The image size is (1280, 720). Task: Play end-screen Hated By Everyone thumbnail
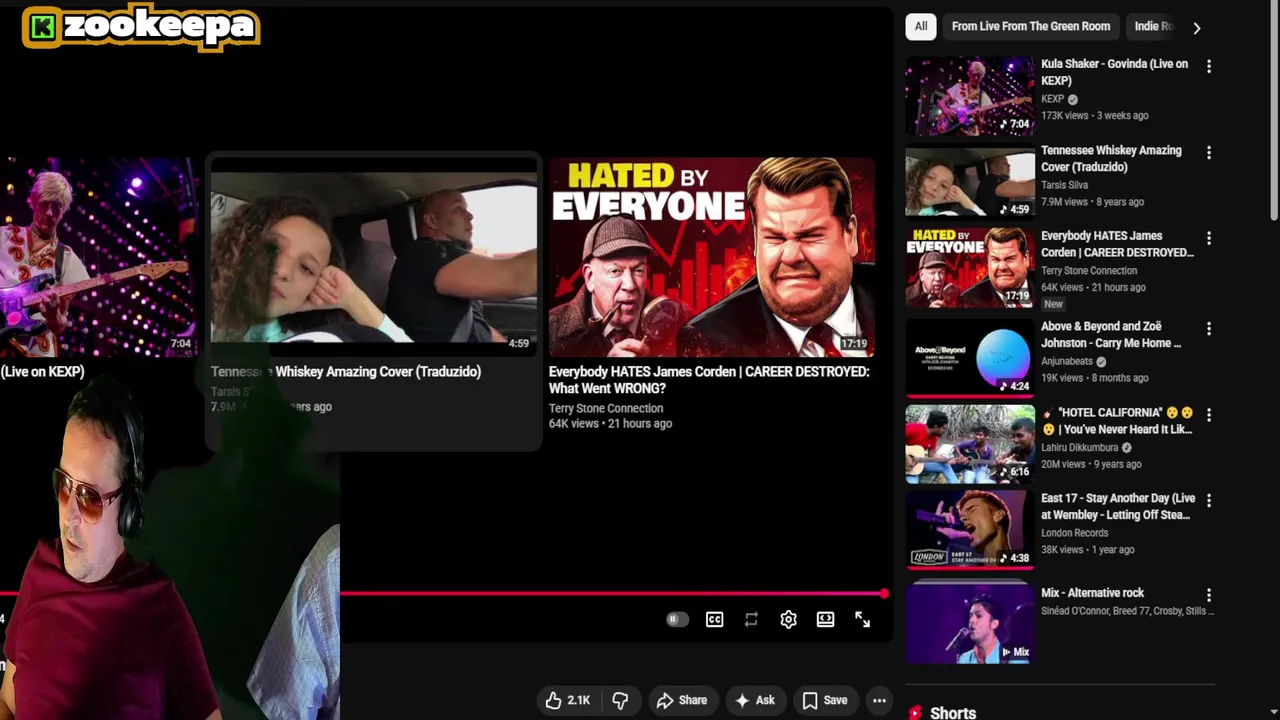(x=712, y=256)
